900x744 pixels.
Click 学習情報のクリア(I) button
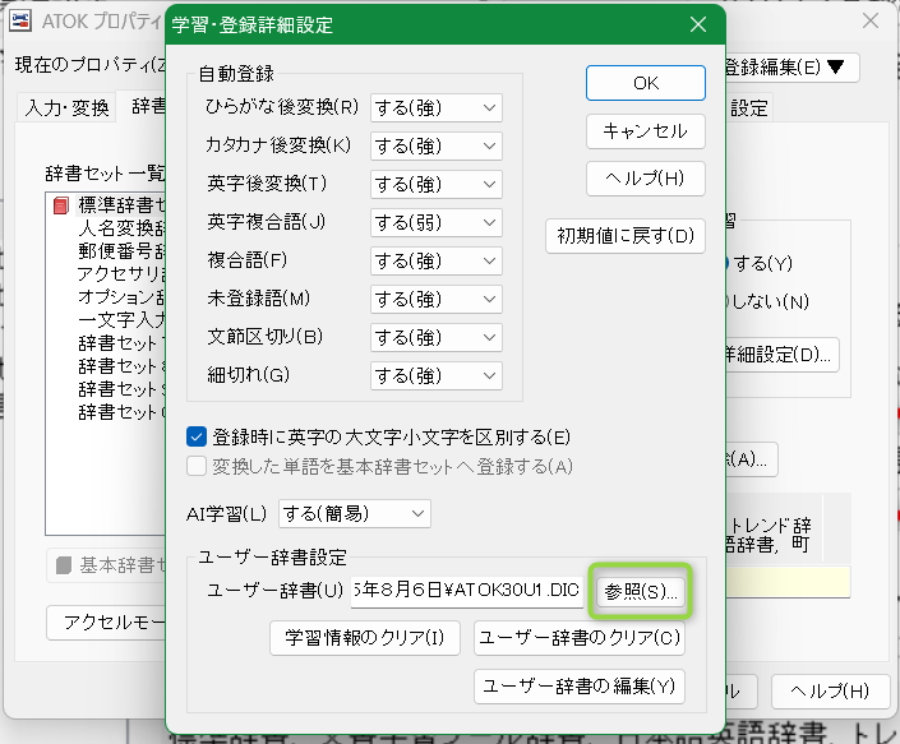click(365, 638)
